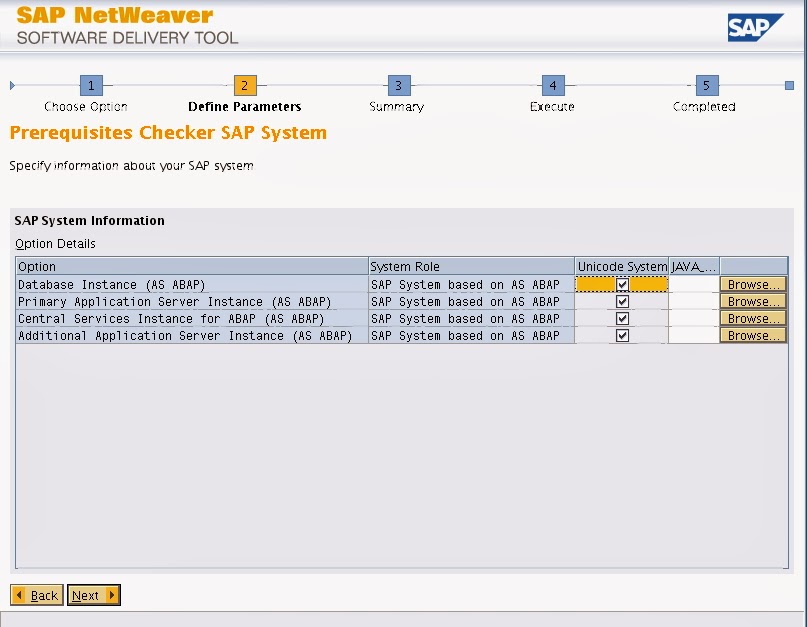Select the Summary wizard step label
807x627 pixels.
click(397, 105)
